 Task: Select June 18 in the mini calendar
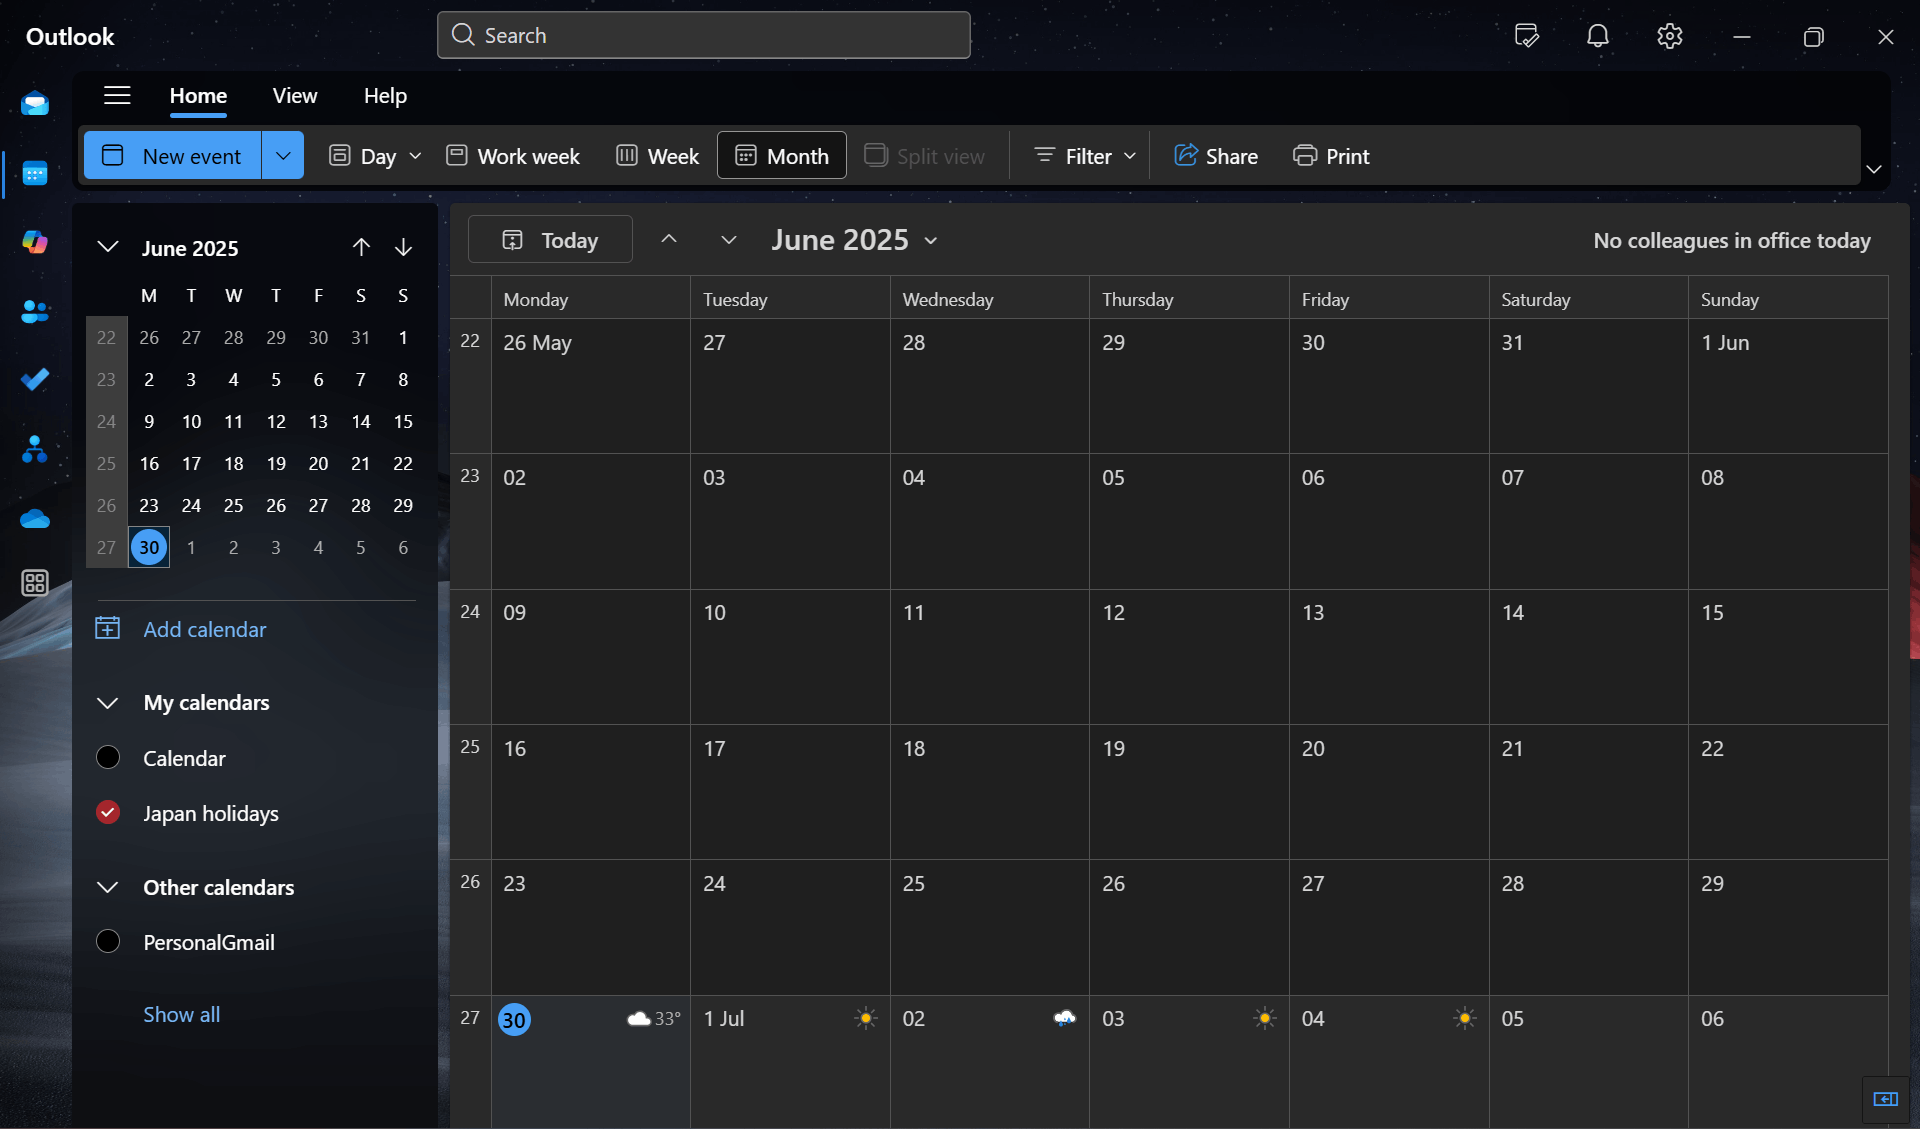pyautogui.click(x=233, y=463)
